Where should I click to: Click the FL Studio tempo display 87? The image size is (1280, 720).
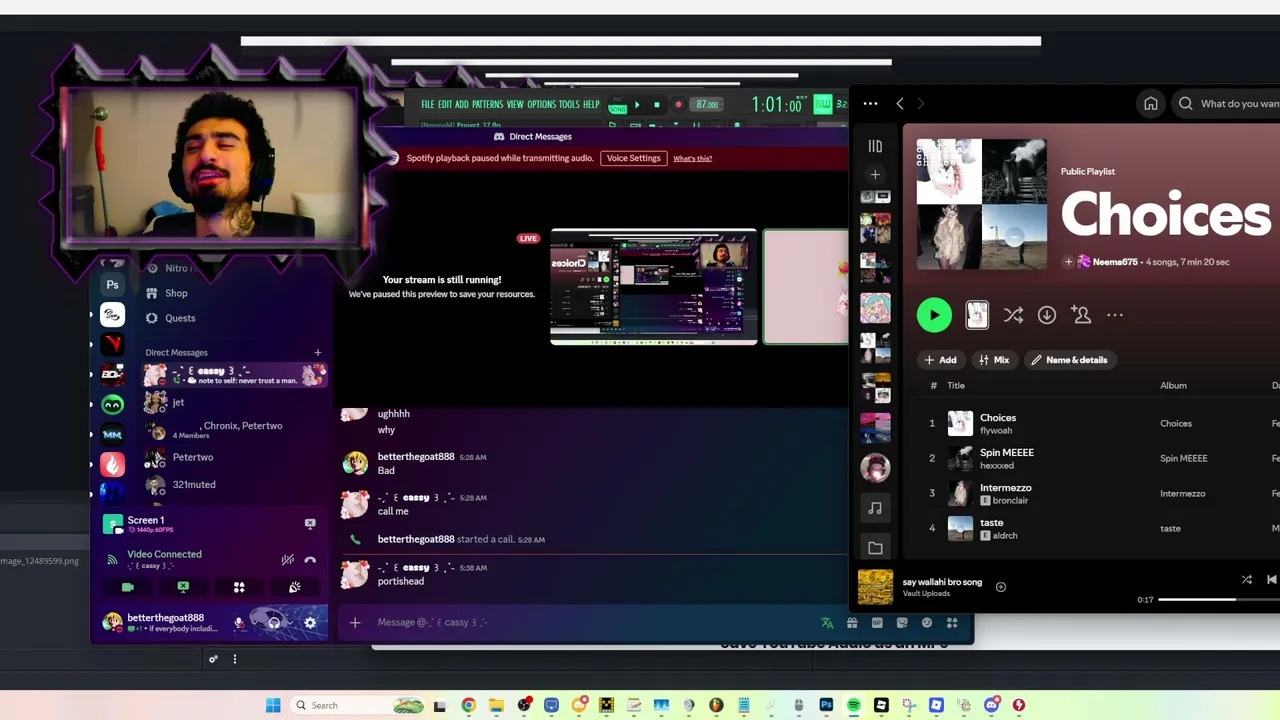pos(707,104)
